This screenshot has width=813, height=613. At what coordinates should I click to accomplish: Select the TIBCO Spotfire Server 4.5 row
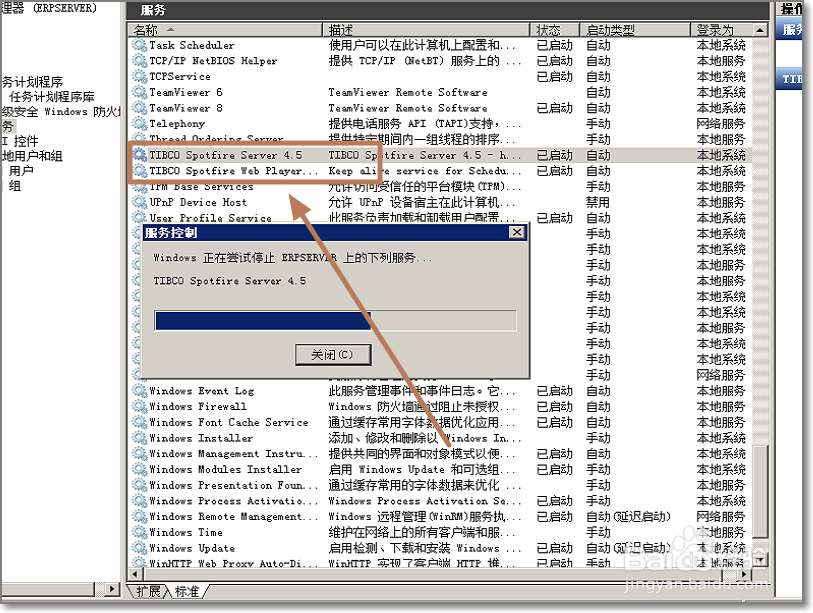point(439,155)
